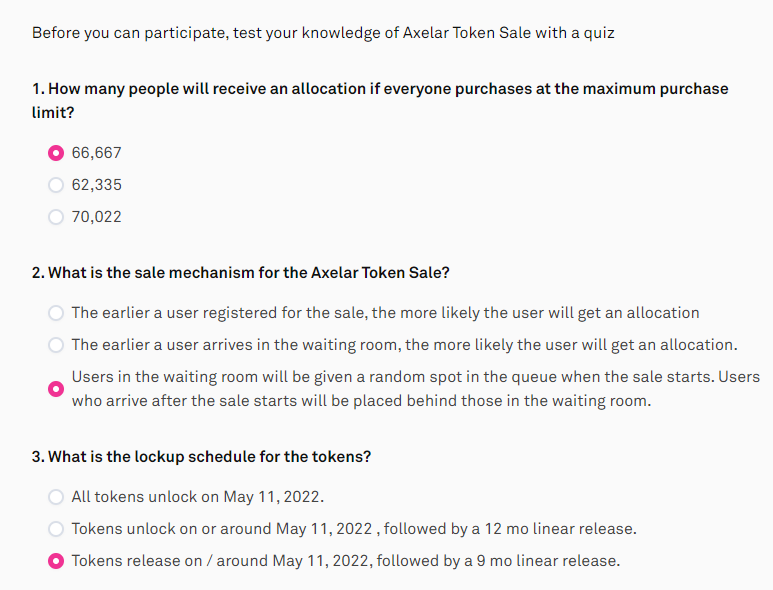Select the random spot in queue radio button
The height and width of the screenshot is (590, 773).
(56, 389)
